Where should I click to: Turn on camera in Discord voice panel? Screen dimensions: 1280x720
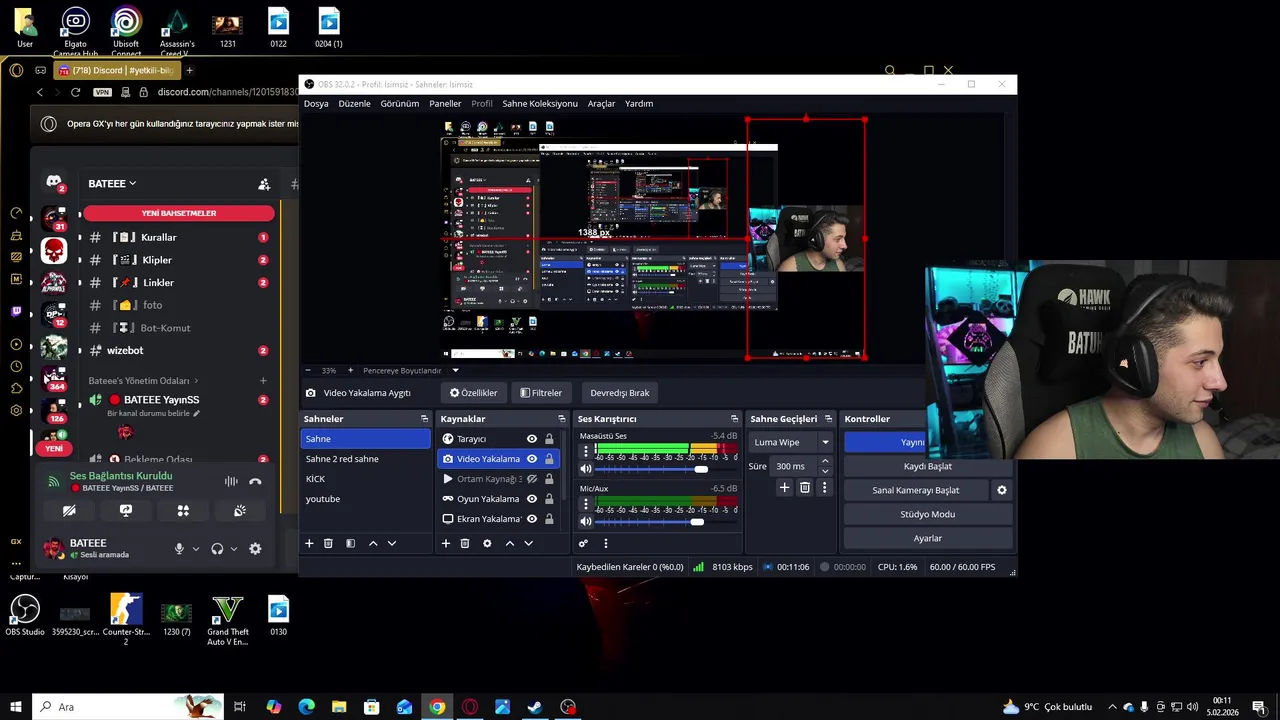tap(69, 510)
